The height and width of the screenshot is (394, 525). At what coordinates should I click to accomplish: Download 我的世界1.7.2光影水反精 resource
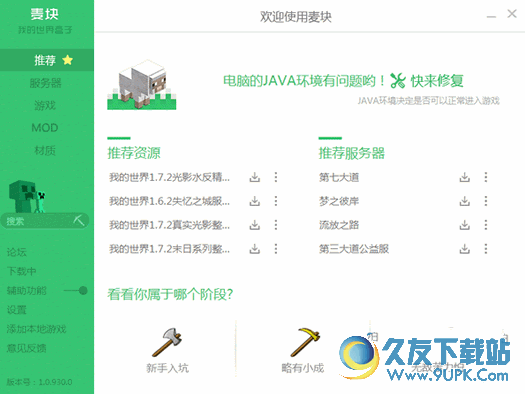[x=254, y=177]
